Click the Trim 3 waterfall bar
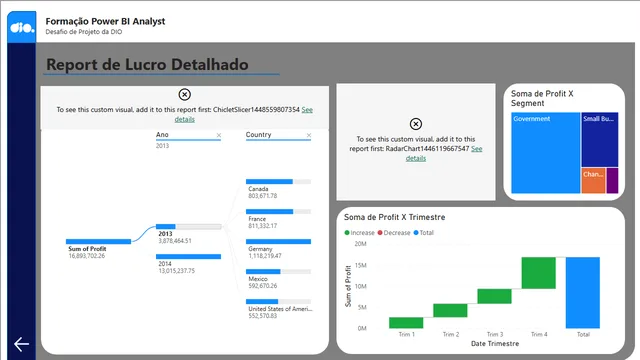The height and width of the screenshot is (360, 640). [x=494, y=296]
